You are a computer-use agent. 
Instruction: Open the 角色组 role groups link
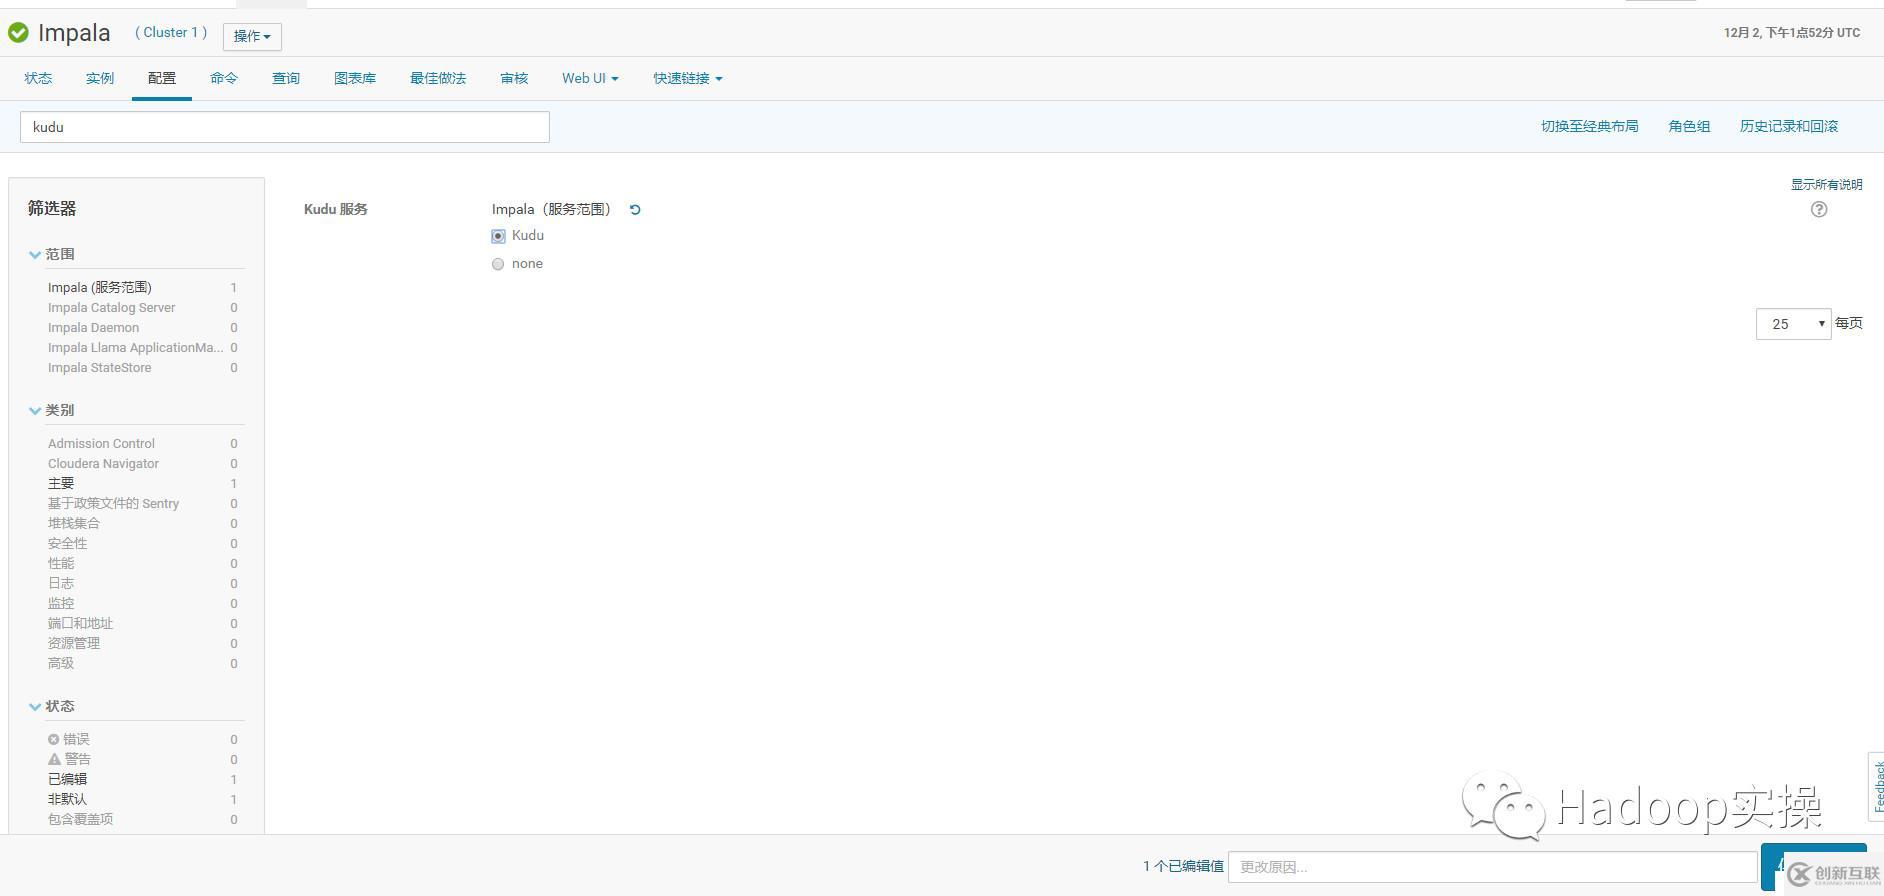1689,126
